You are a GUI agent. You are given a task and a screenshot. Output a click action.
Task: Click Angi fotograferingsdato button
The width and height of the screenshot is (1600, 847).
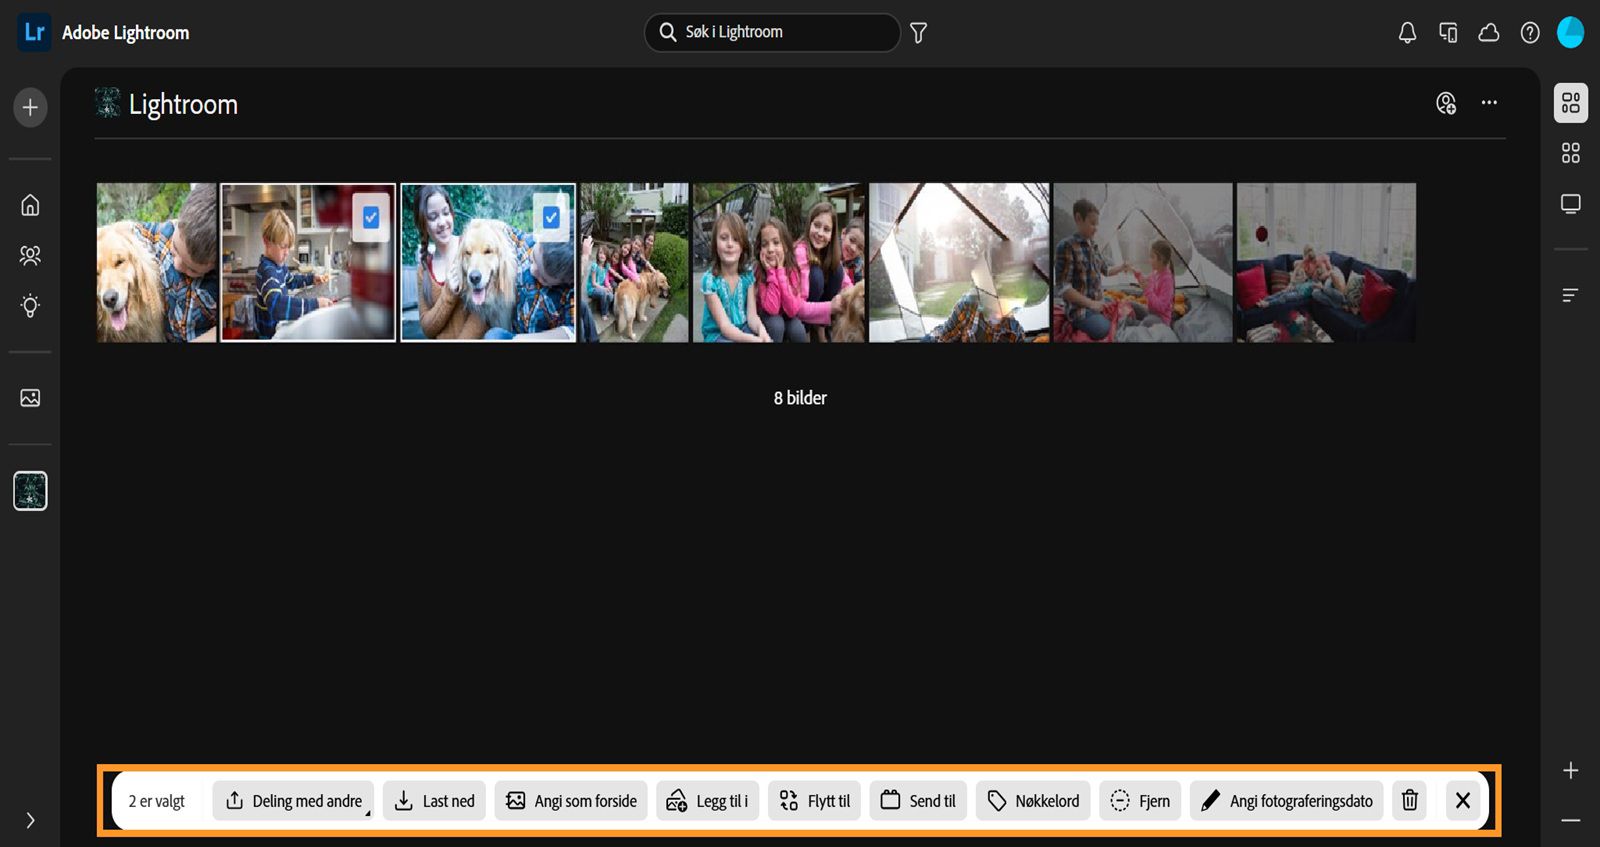click(x=1287, y=801)
